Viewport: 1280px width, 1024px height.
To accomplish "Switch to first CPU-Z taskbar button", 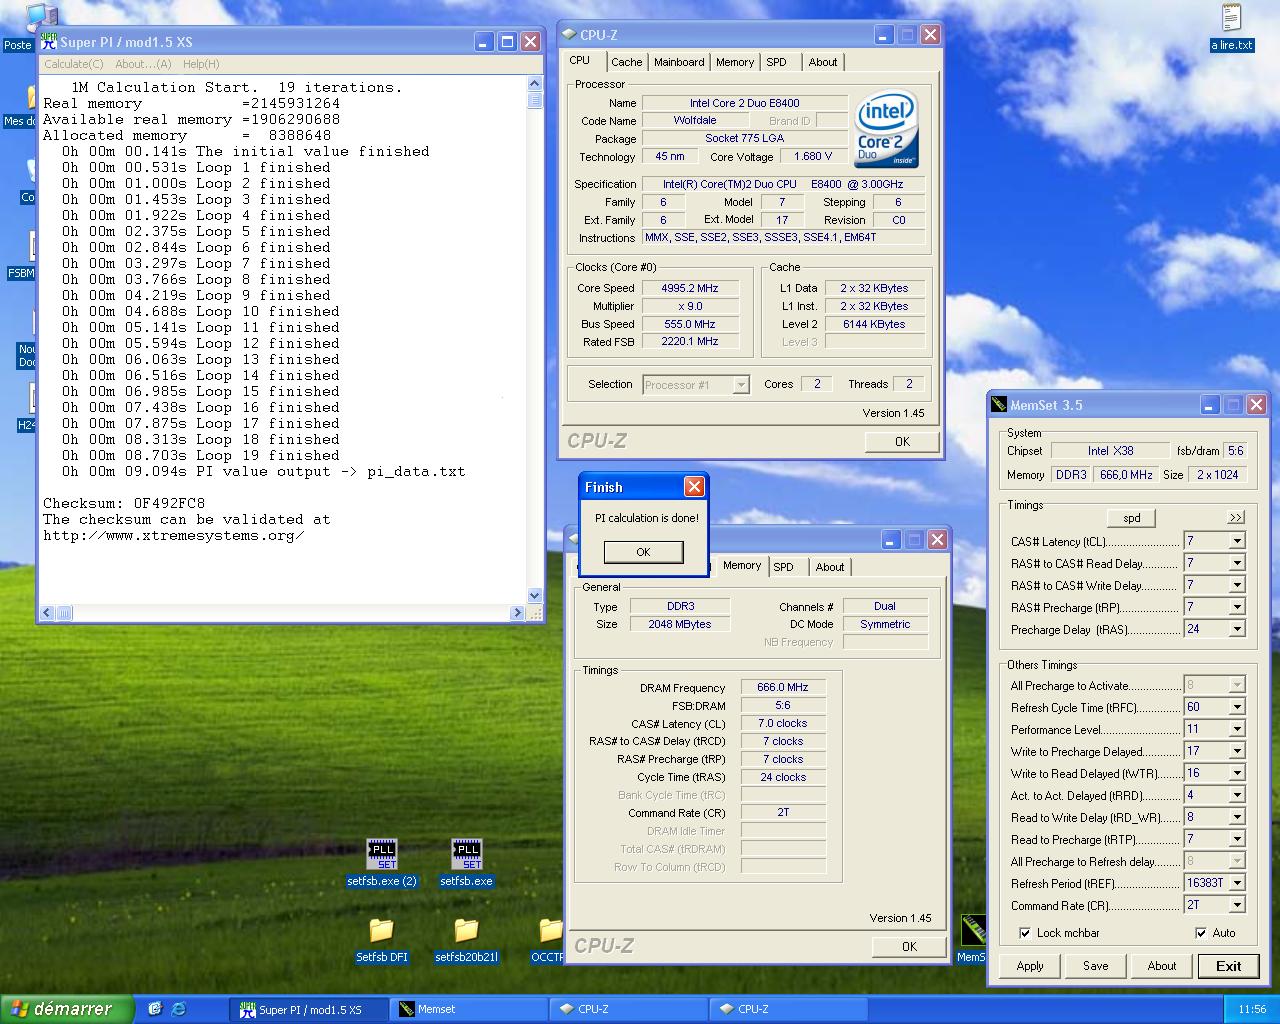I will (x=629, y=1009).
